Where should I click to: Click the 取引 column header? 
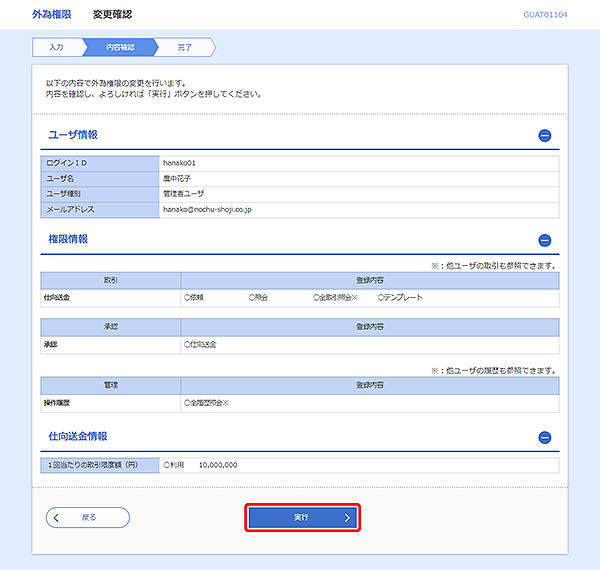[x=111, y=280]
